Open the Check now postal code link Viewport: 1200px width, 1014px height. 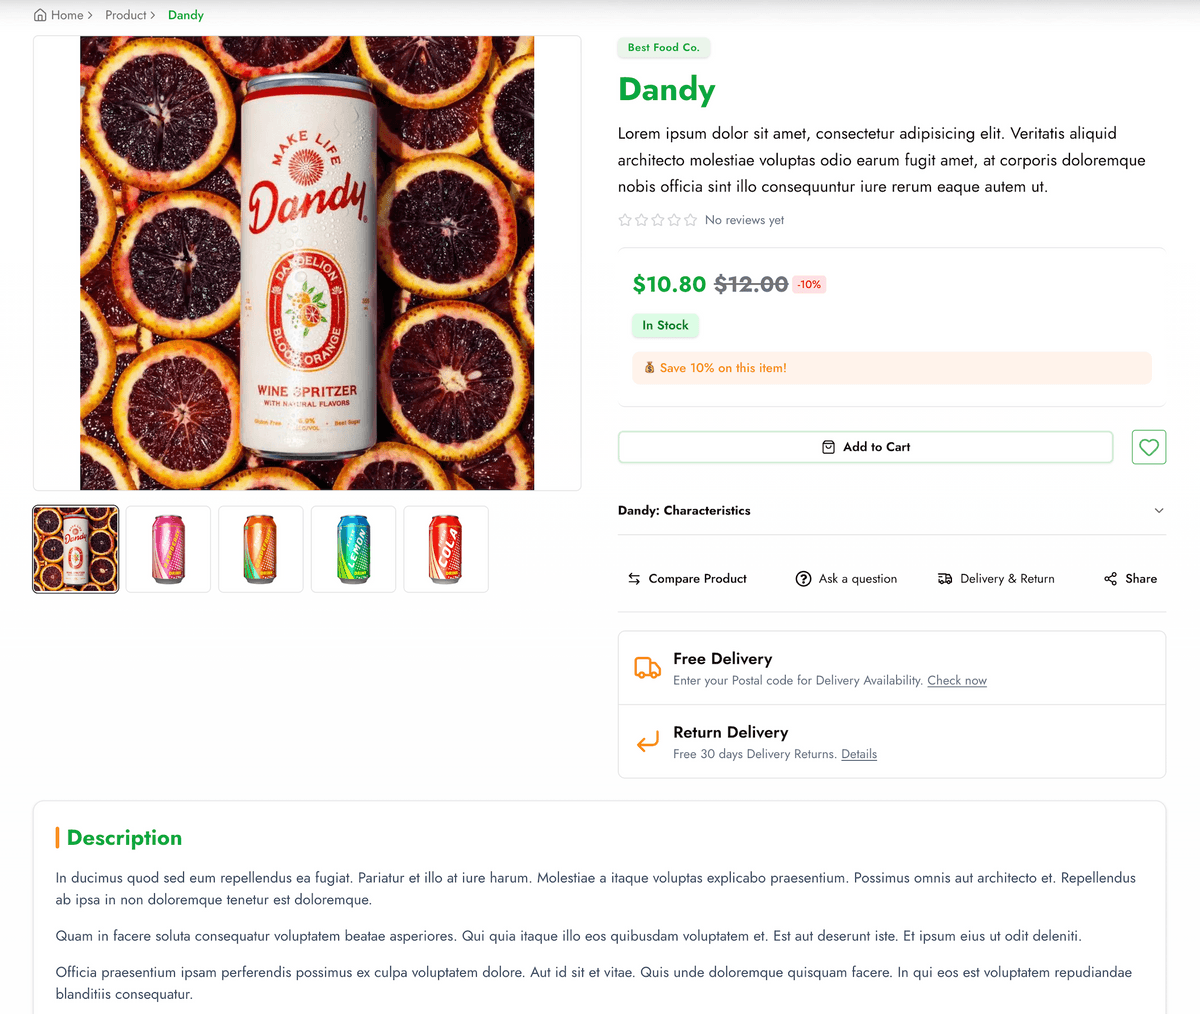click(957, 681)
